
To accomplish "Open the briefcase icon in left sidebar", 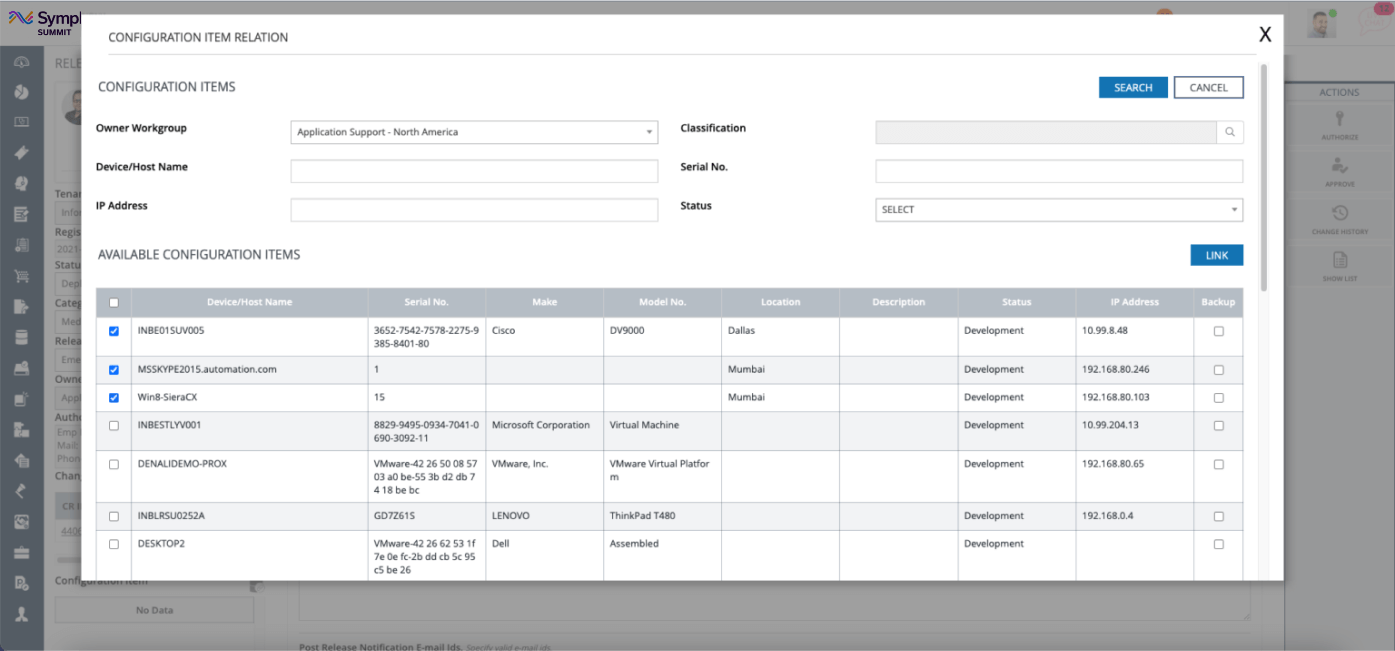I will [21, 552].
